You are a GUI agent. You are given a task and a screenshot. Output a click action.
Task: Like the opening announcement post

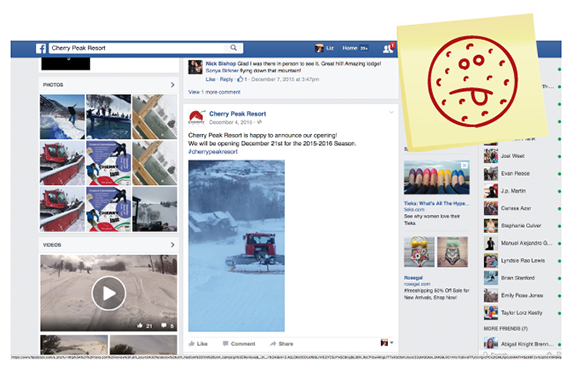pos(198,344)
